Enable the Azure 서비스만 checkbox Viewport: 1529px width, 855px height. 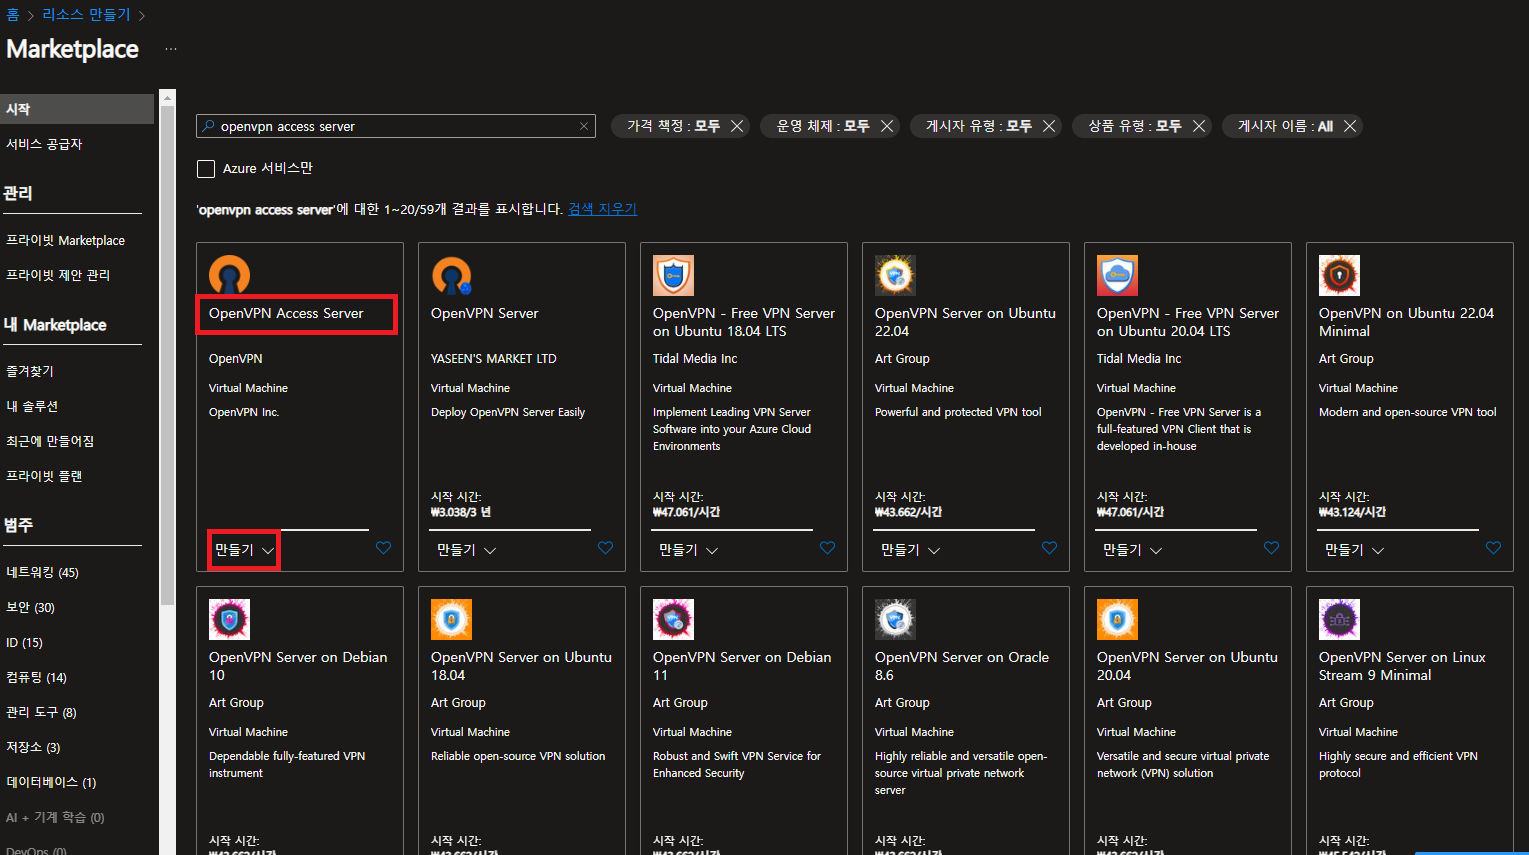coord(206,169)
